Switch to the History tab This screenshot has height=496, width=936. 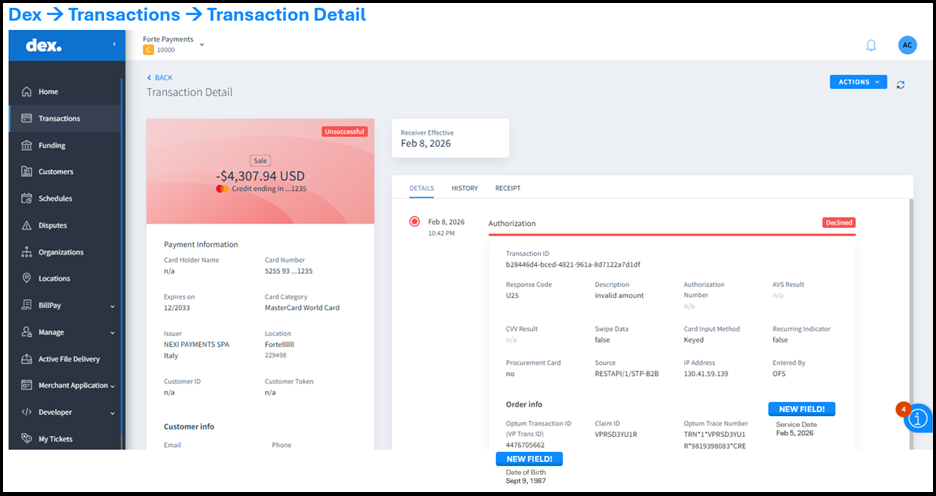[464, 188]
